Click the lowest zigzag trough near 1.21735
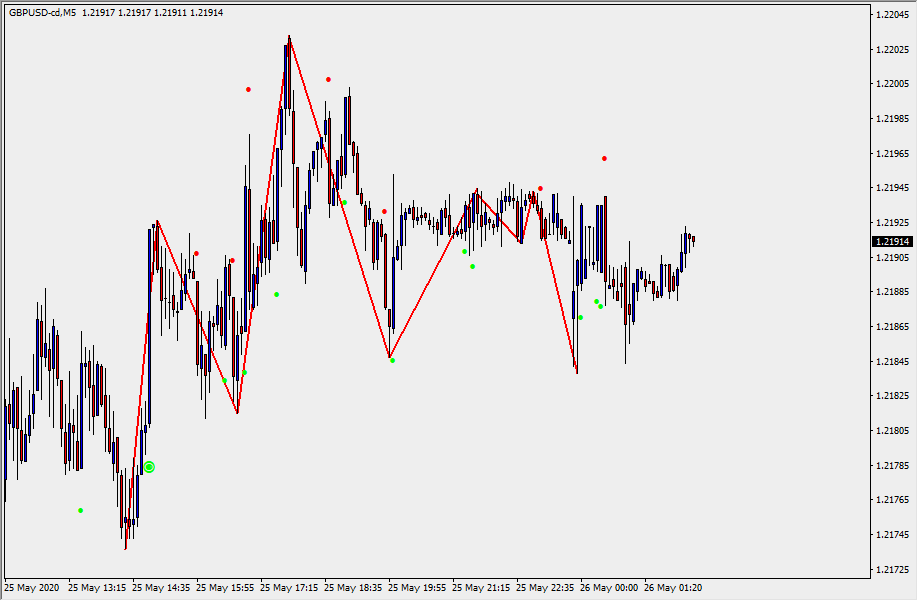 tap(126, 548)
